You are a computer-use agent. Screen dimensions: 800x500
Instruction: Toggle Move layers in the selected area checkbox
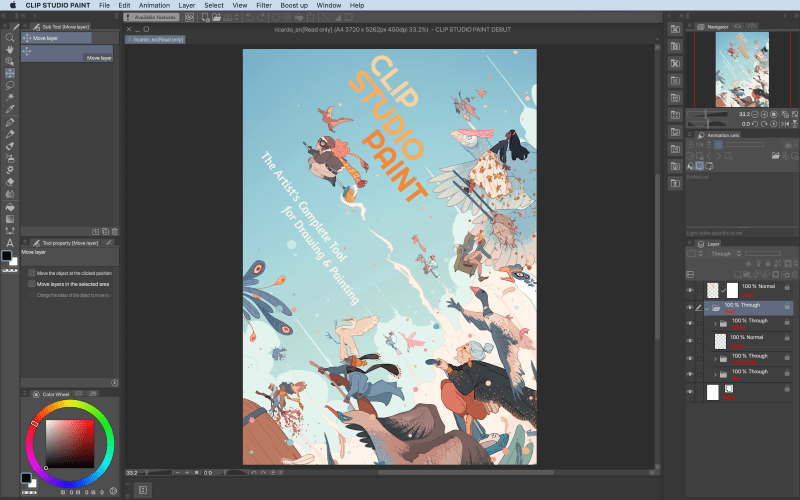(x=32, y=284)
